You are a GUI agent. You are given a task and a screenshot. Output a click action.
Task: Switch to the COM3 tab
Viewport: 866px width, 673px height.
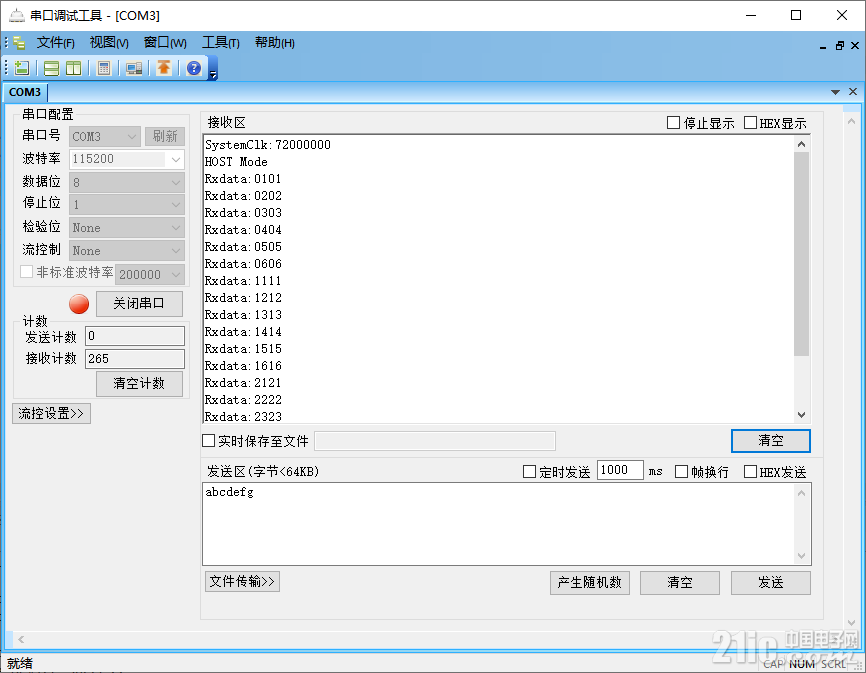pos(25,92)
